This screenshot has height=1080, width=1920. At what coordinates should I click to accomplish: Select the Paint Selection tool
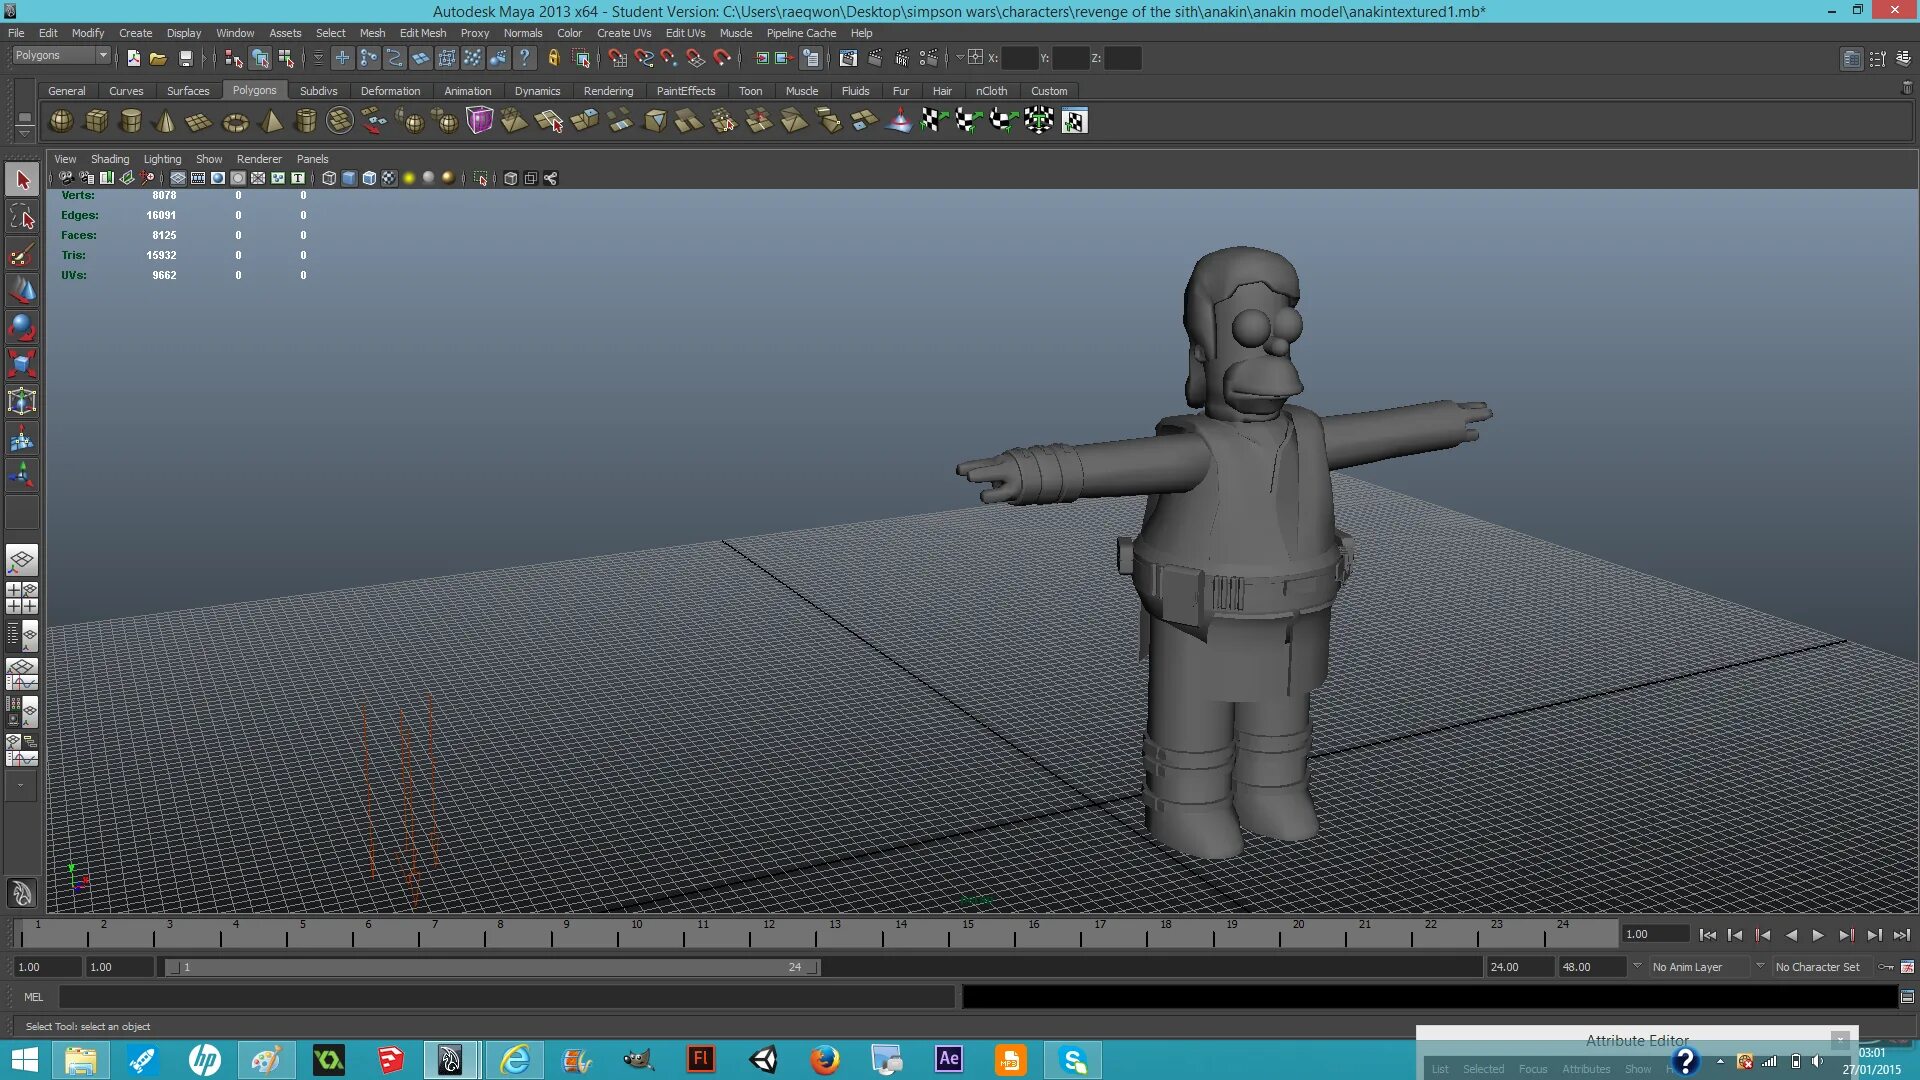tap(22, 254)
